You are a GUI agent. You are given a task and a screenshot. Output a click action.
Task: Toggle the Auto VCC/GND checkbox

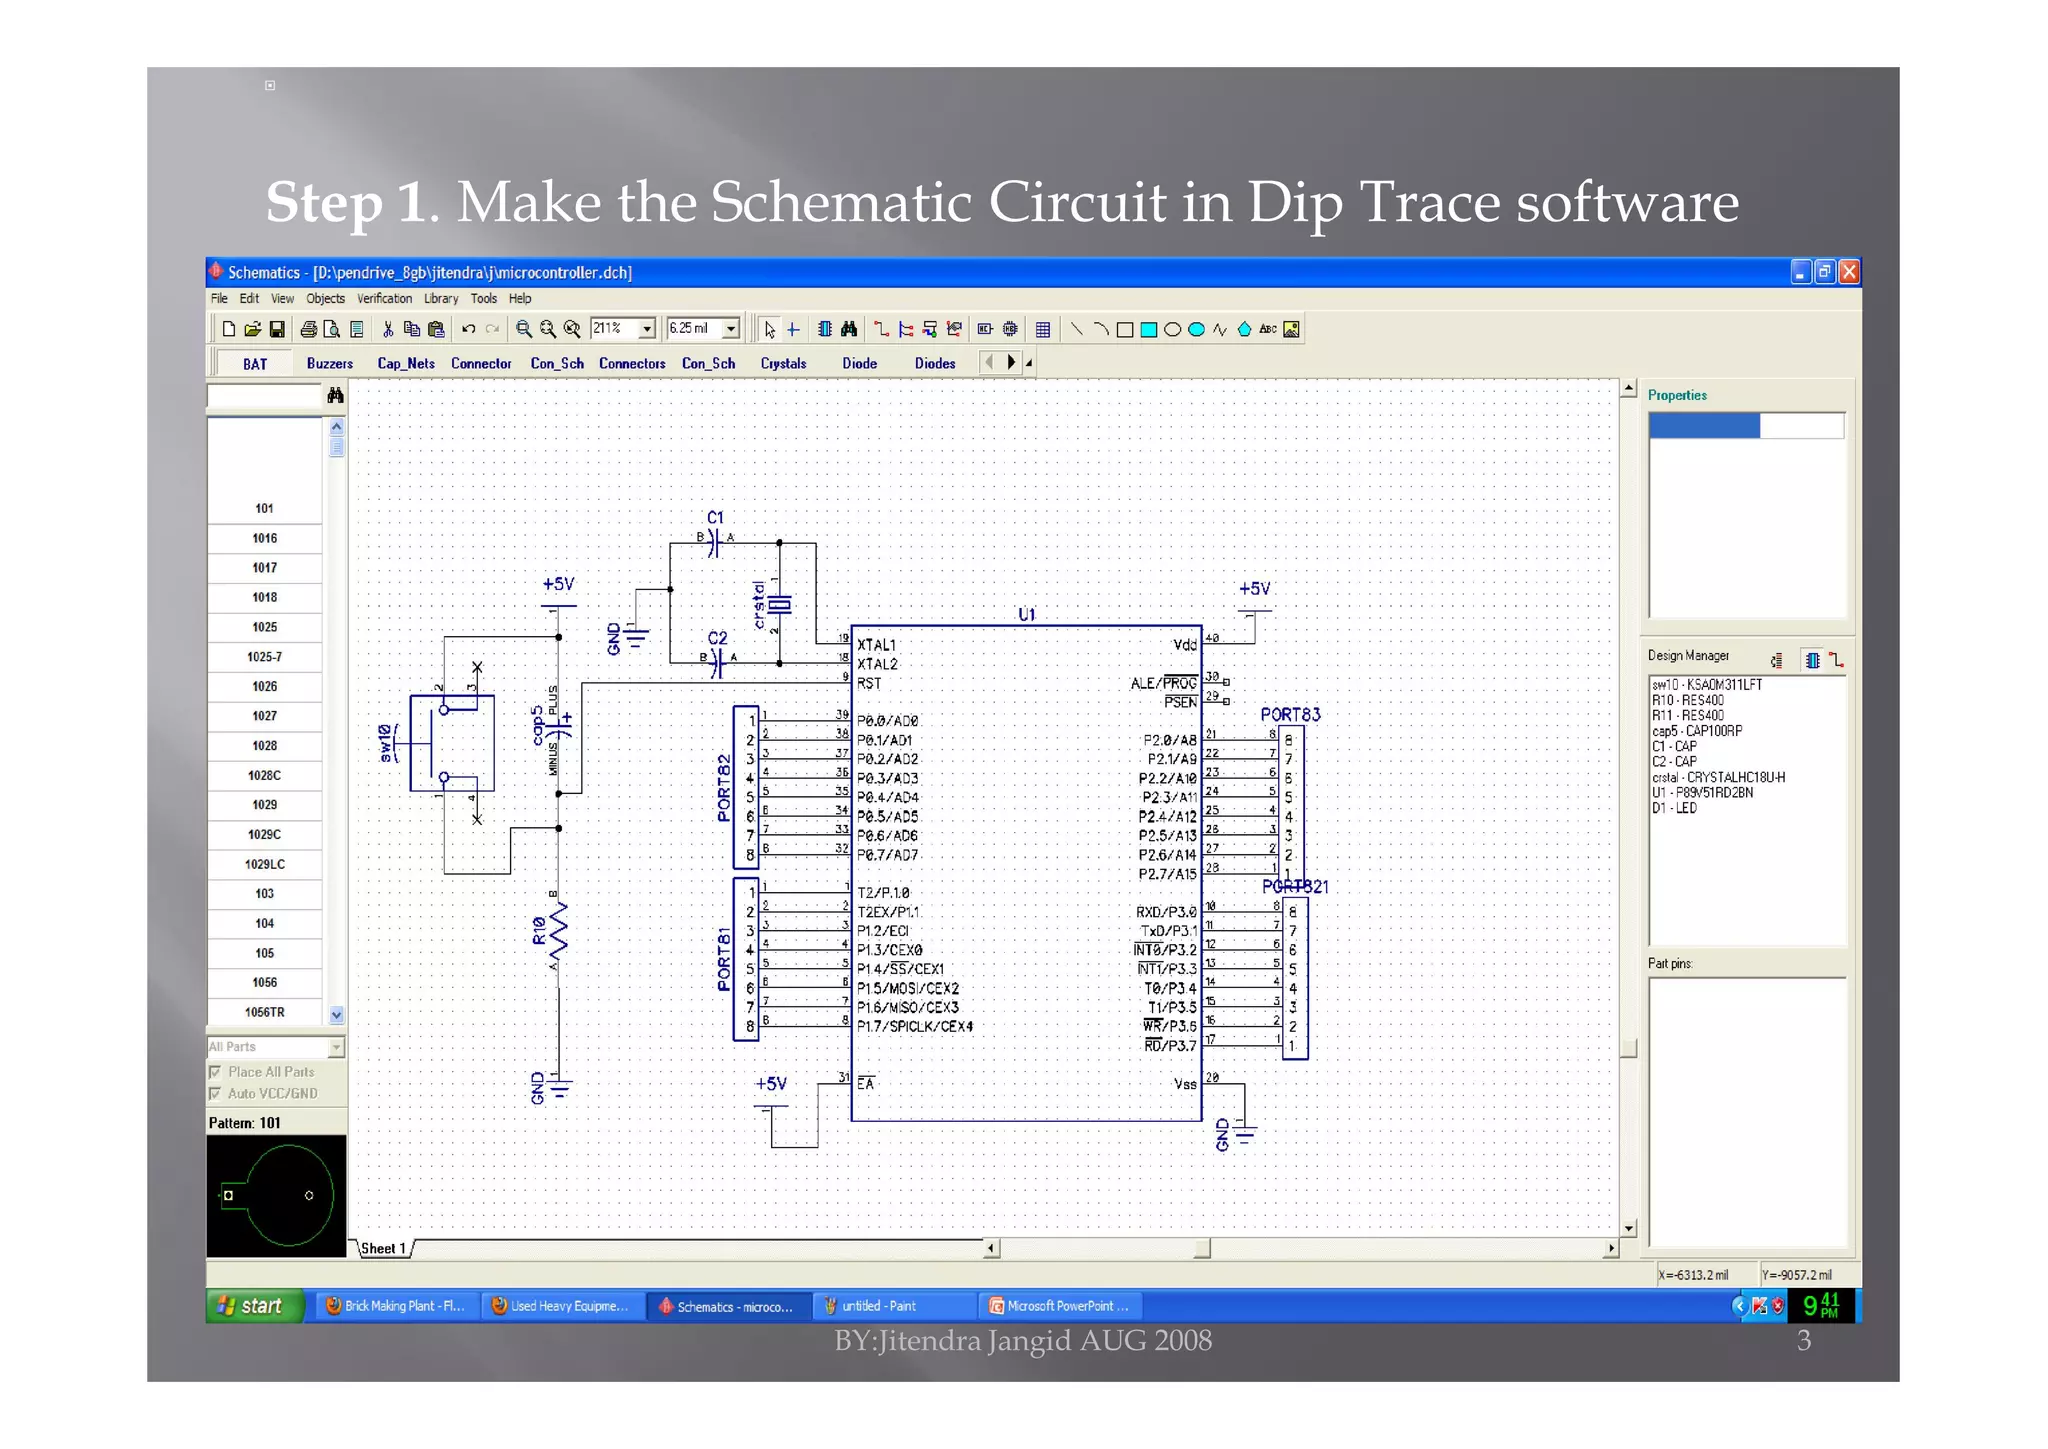(x=215, y=1094)
